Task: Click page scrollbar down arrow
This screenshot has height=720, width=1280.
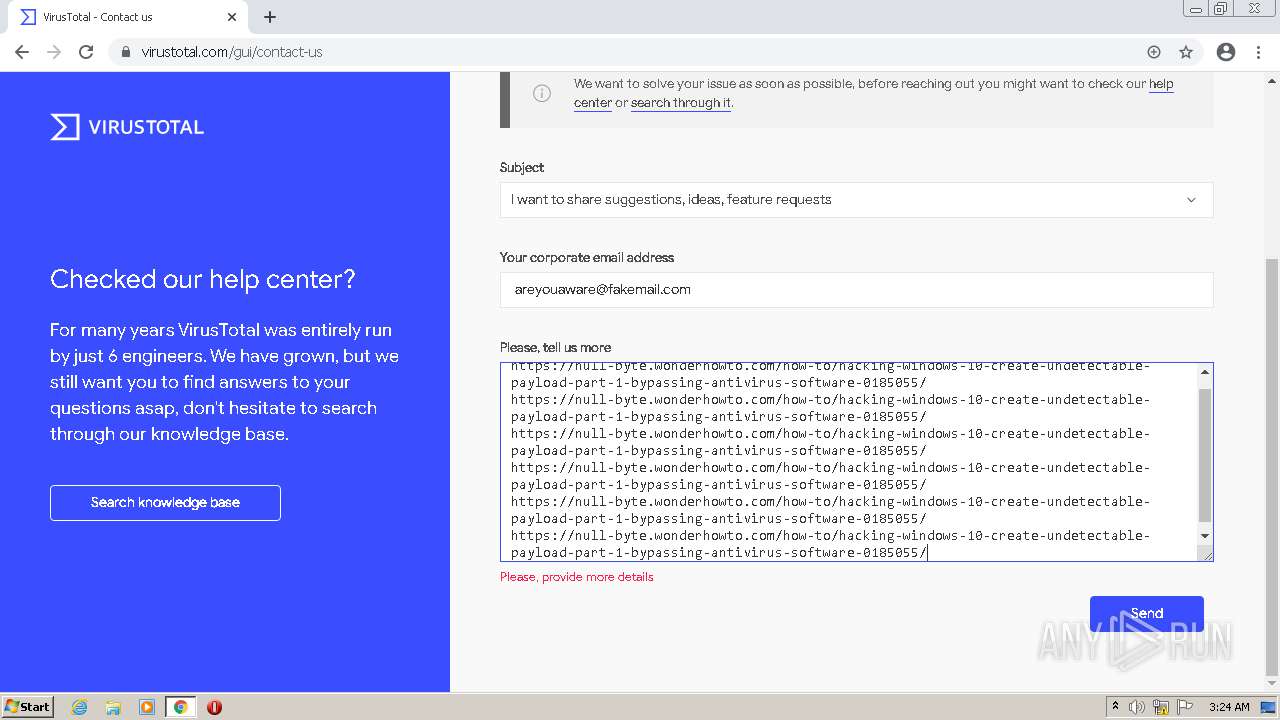Action: 1272,684
